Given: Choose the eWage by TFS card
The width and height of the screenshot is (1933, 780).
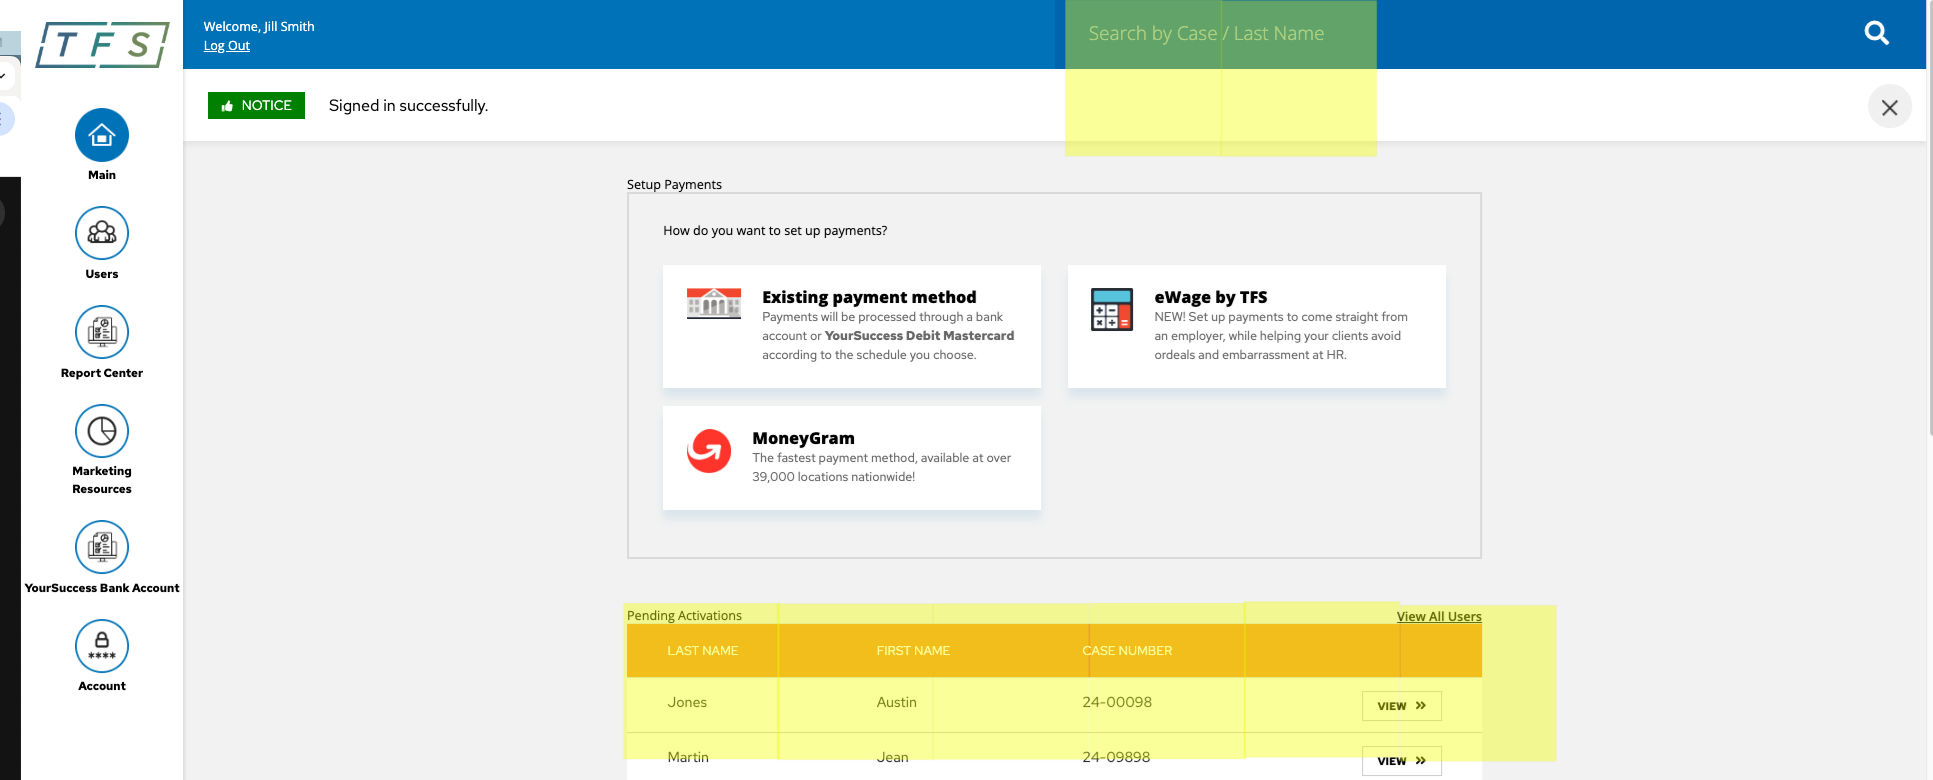Looking at the screenshot, I should [1256, 326].
